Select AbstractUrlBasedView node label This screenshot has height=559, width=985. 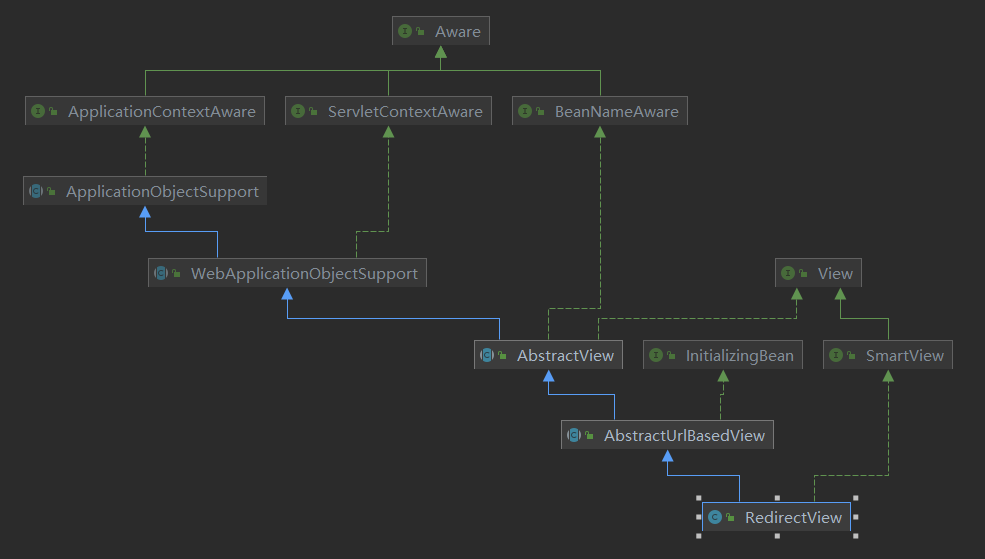point(684,435)
